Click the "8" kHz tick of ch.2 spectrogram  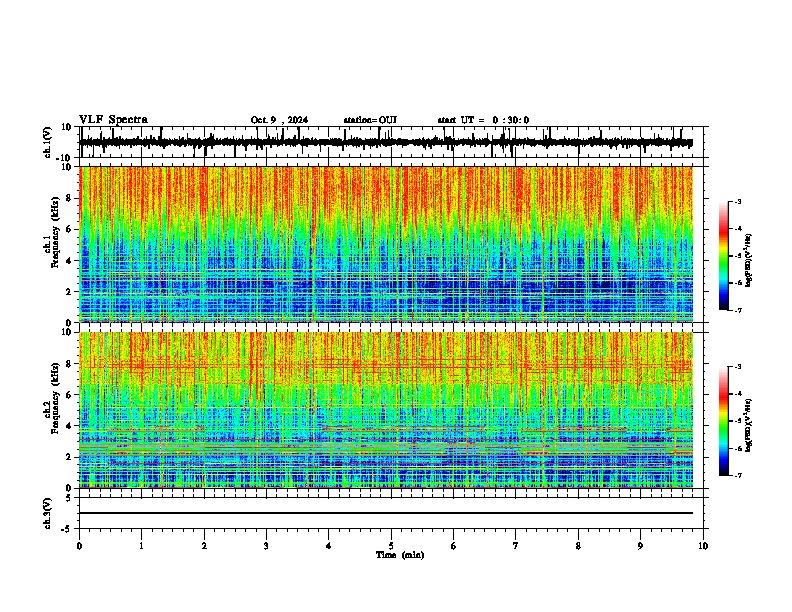(x=70, y=364)
